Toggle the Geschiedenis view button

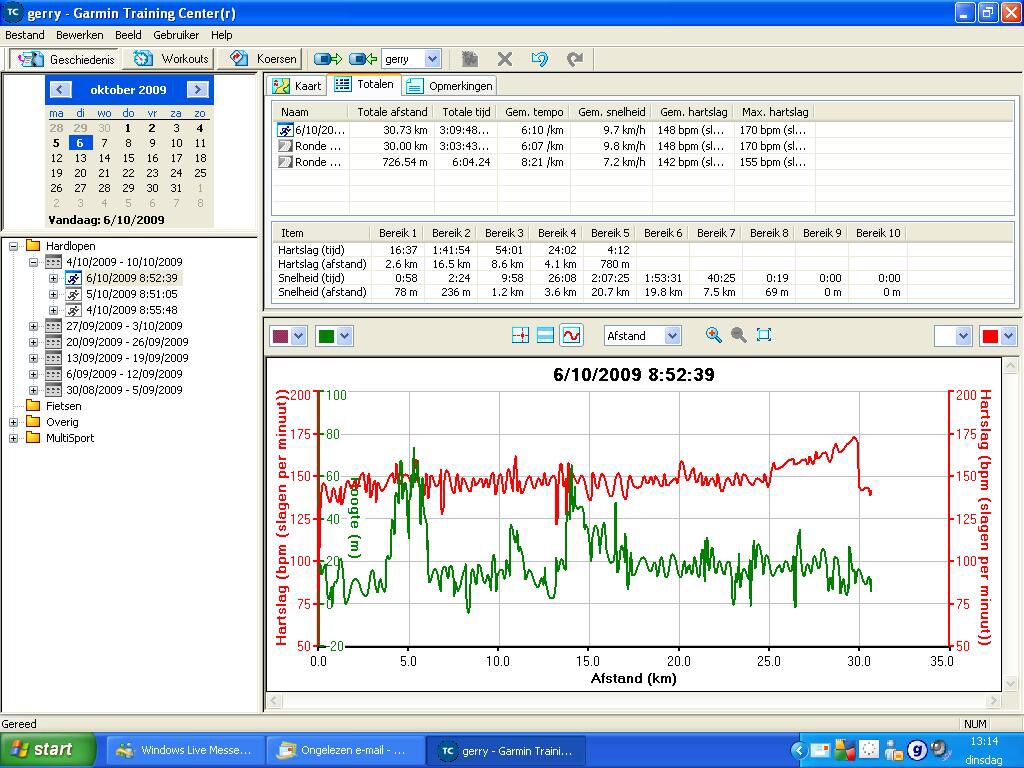(67, 59)
